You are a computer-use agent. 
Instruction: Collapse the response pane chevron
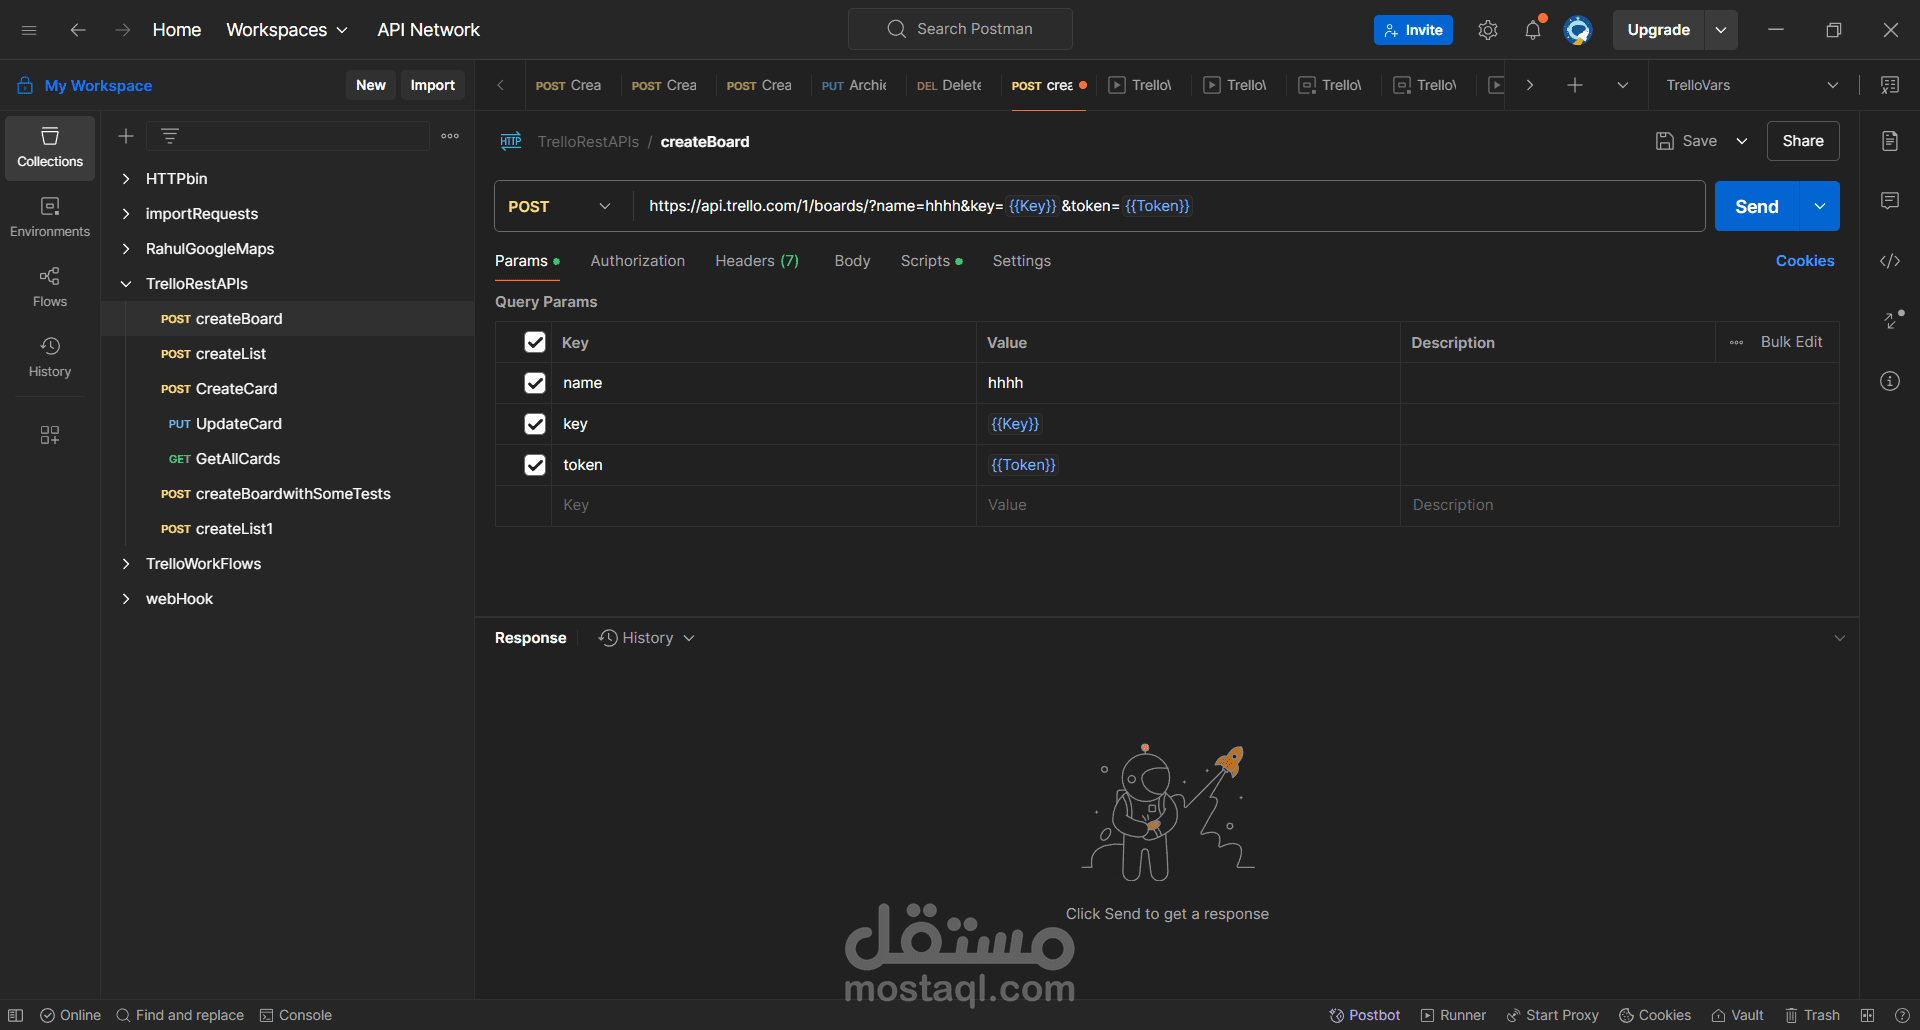pyautogui.click(x=1839, y=638)
